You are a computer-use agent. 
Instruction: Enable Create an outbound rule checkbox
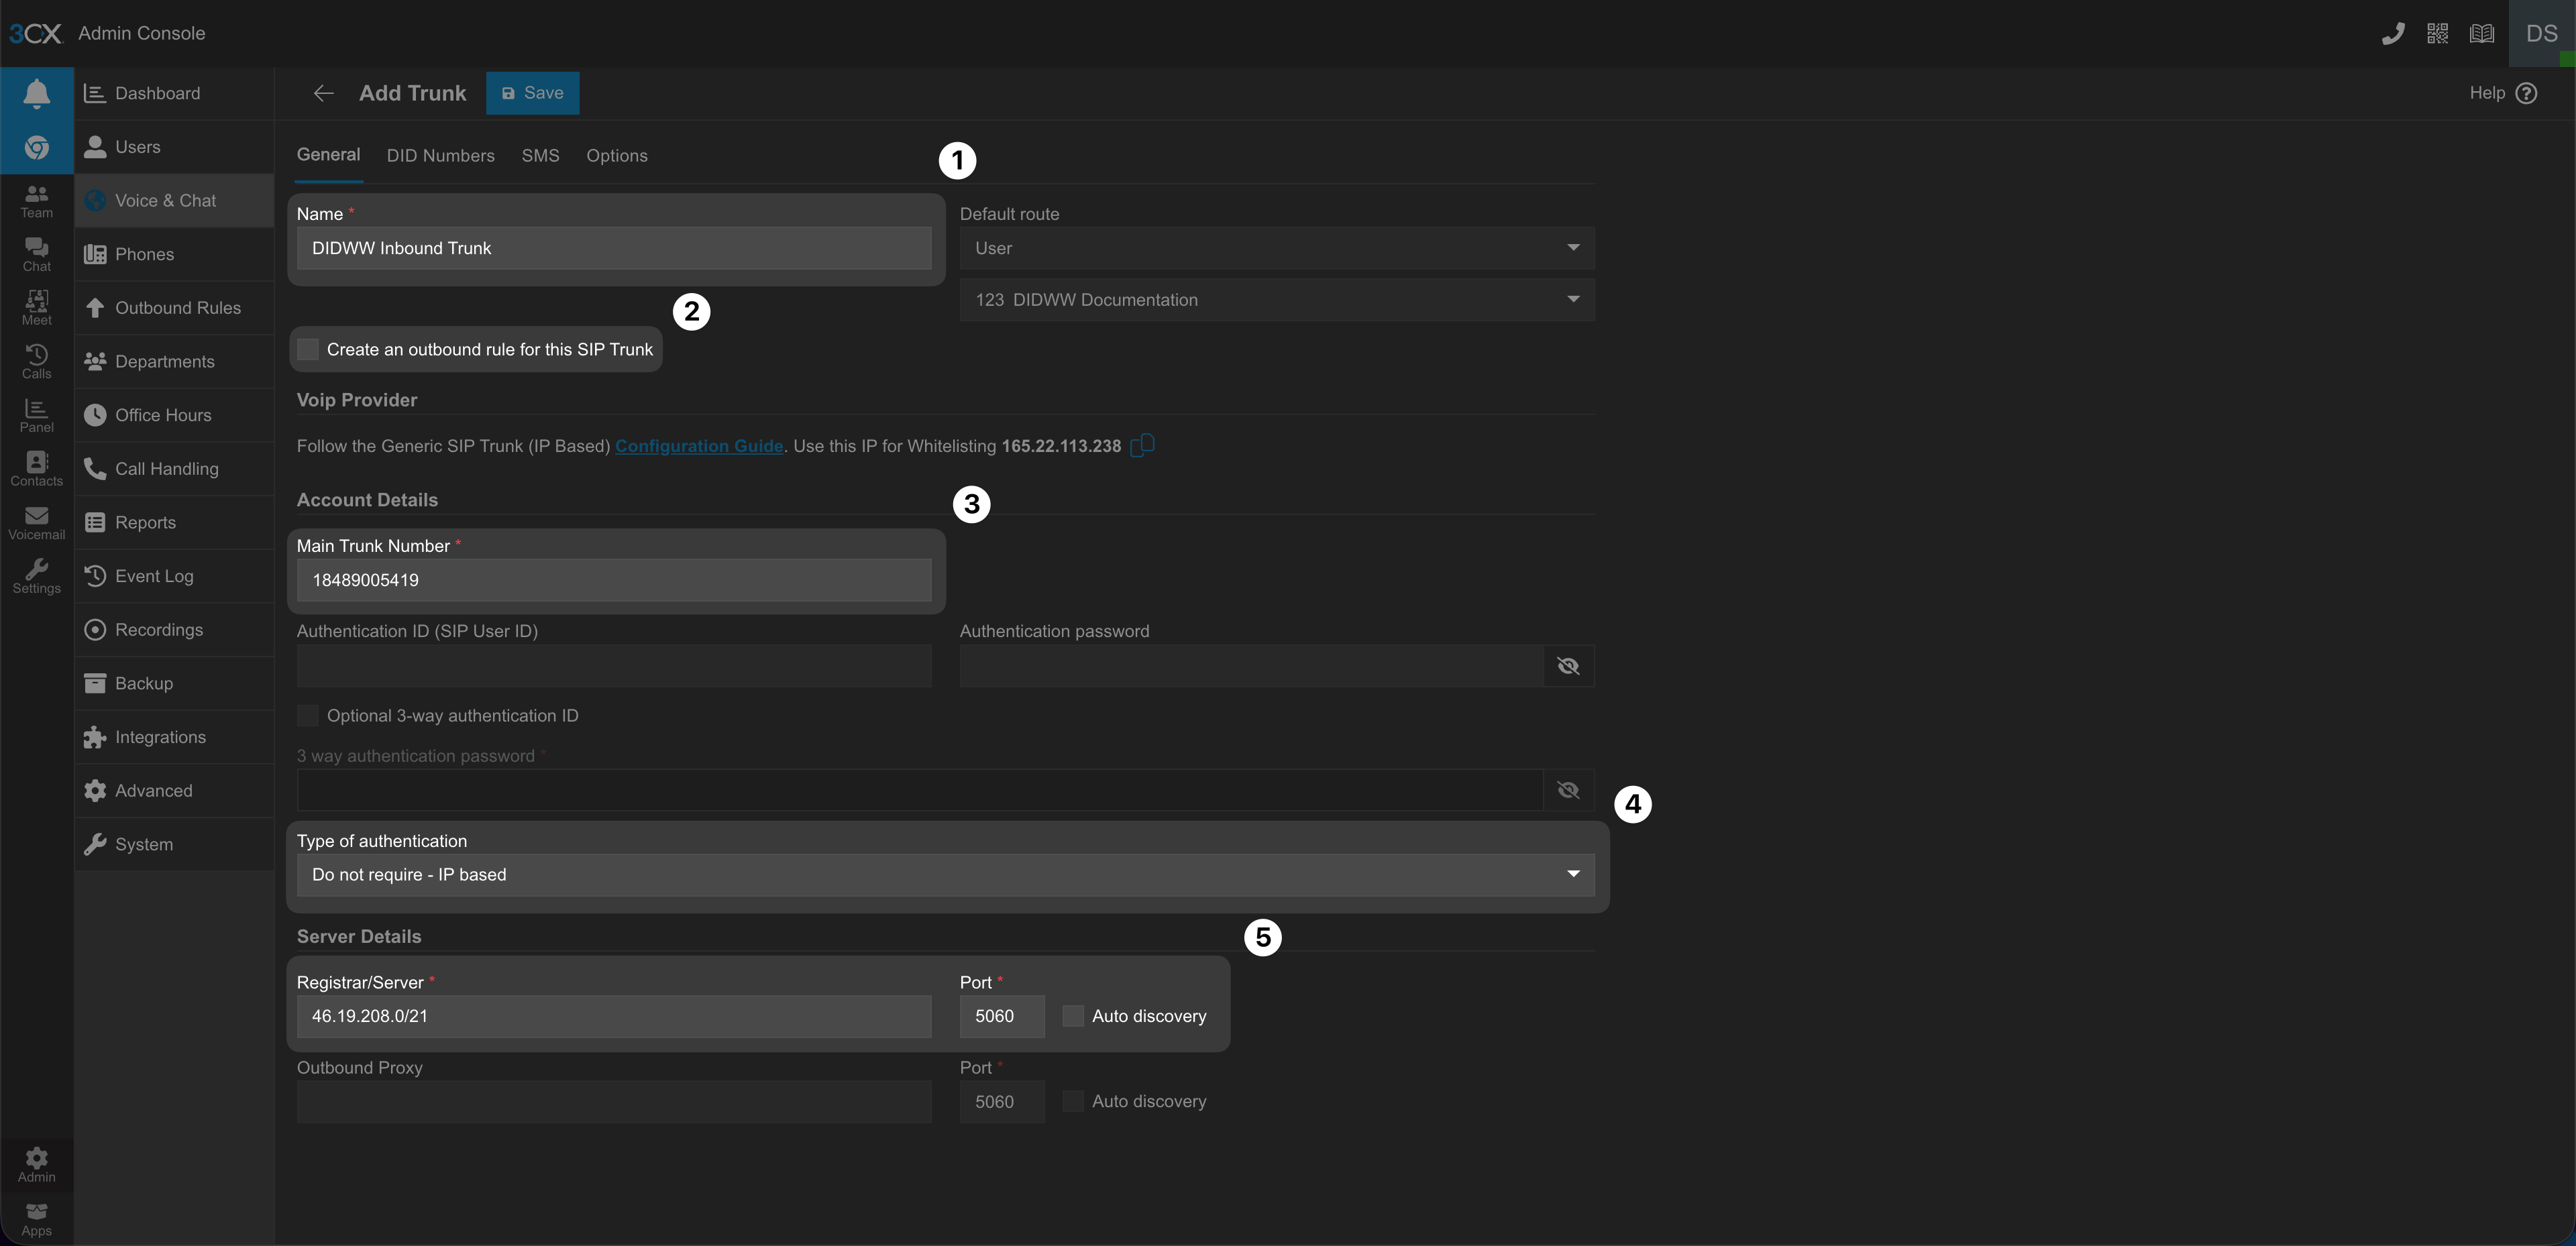click(308, 349)
